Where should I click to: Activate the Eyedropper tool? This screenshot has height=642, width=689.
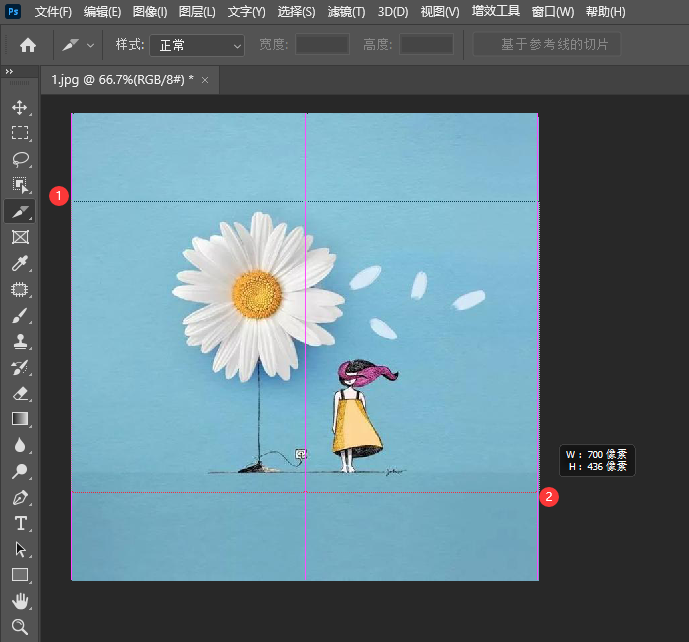(19, 264)
